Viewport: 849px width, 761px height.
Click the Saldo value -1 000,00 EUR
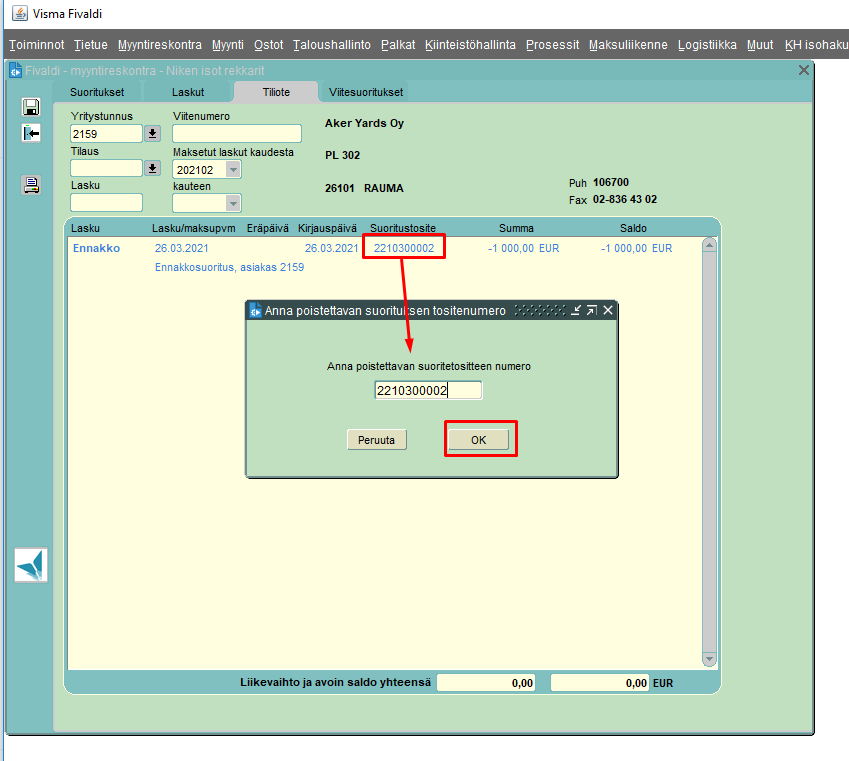[x=637, y=248]
